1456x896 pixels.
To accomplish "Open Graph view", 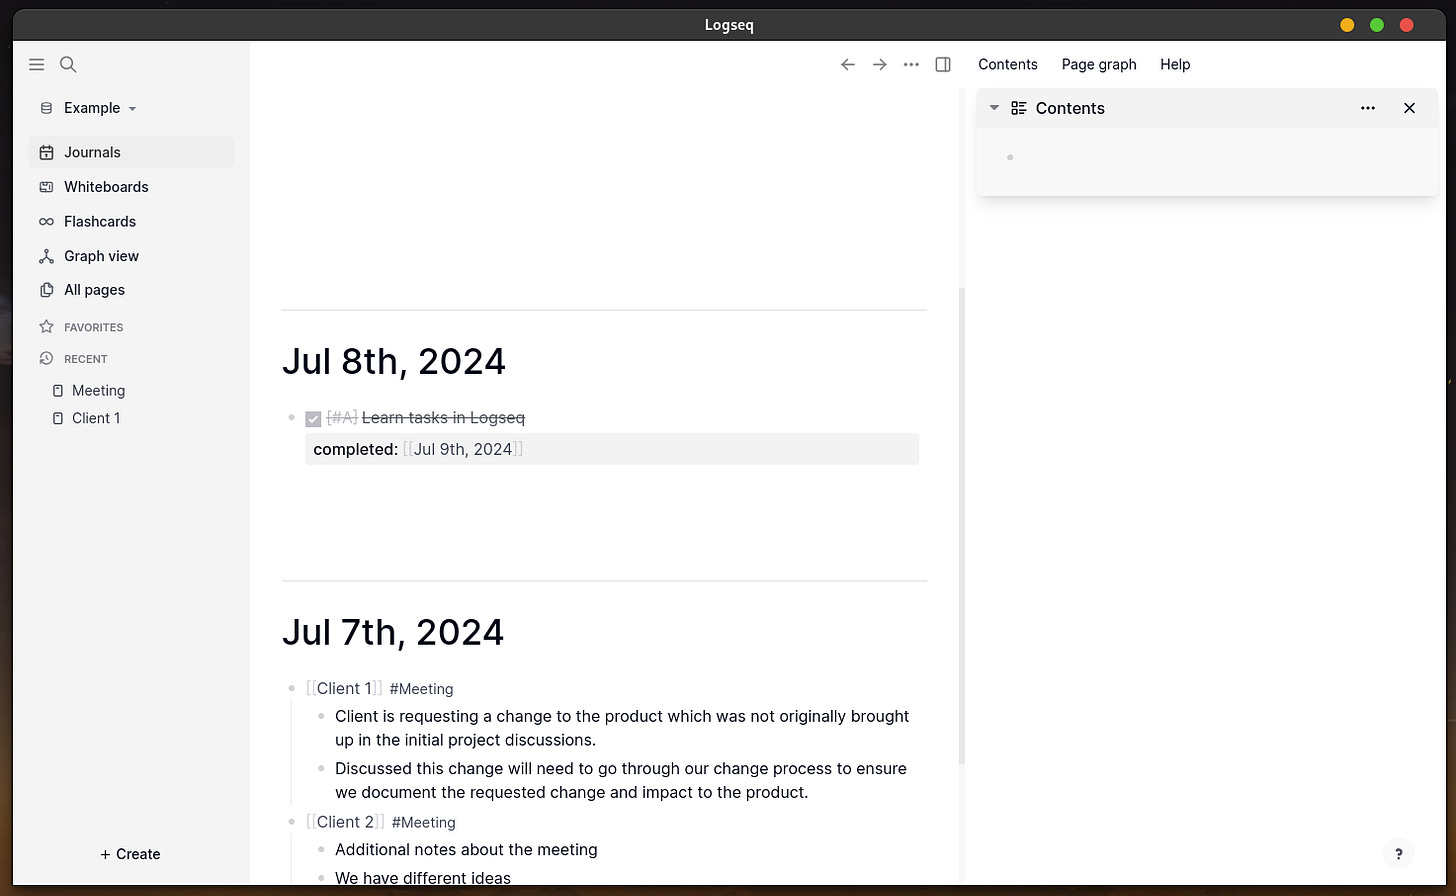I will [x=101, y=255].
